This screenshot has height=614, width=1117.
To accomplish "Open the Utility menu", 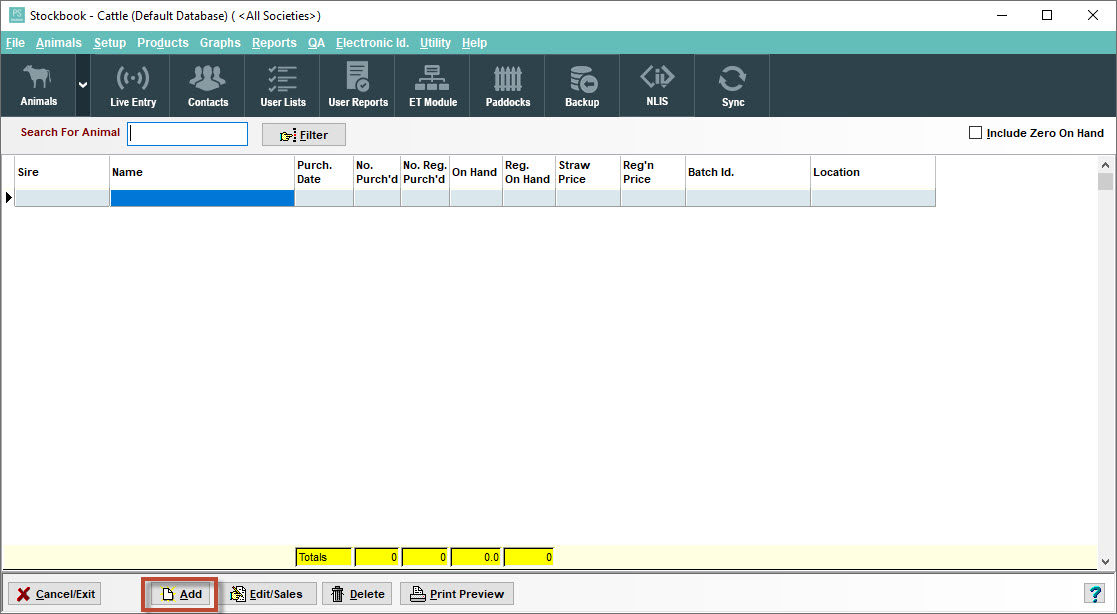I will [435, 43].
